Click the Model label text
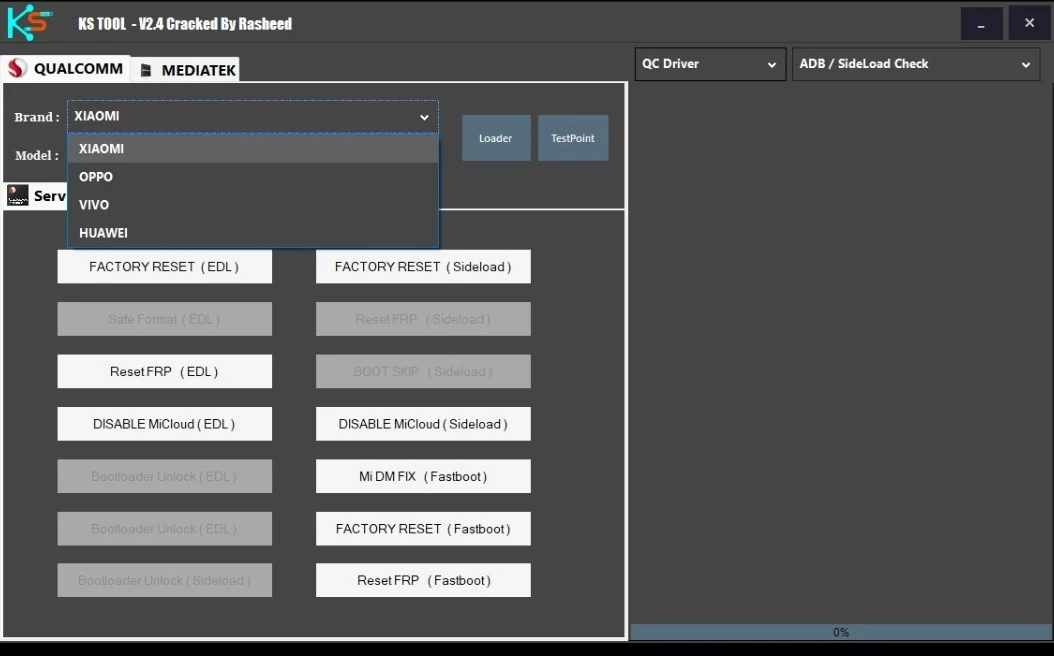This screenshot has height=656, width=1054. click(36, 155)
